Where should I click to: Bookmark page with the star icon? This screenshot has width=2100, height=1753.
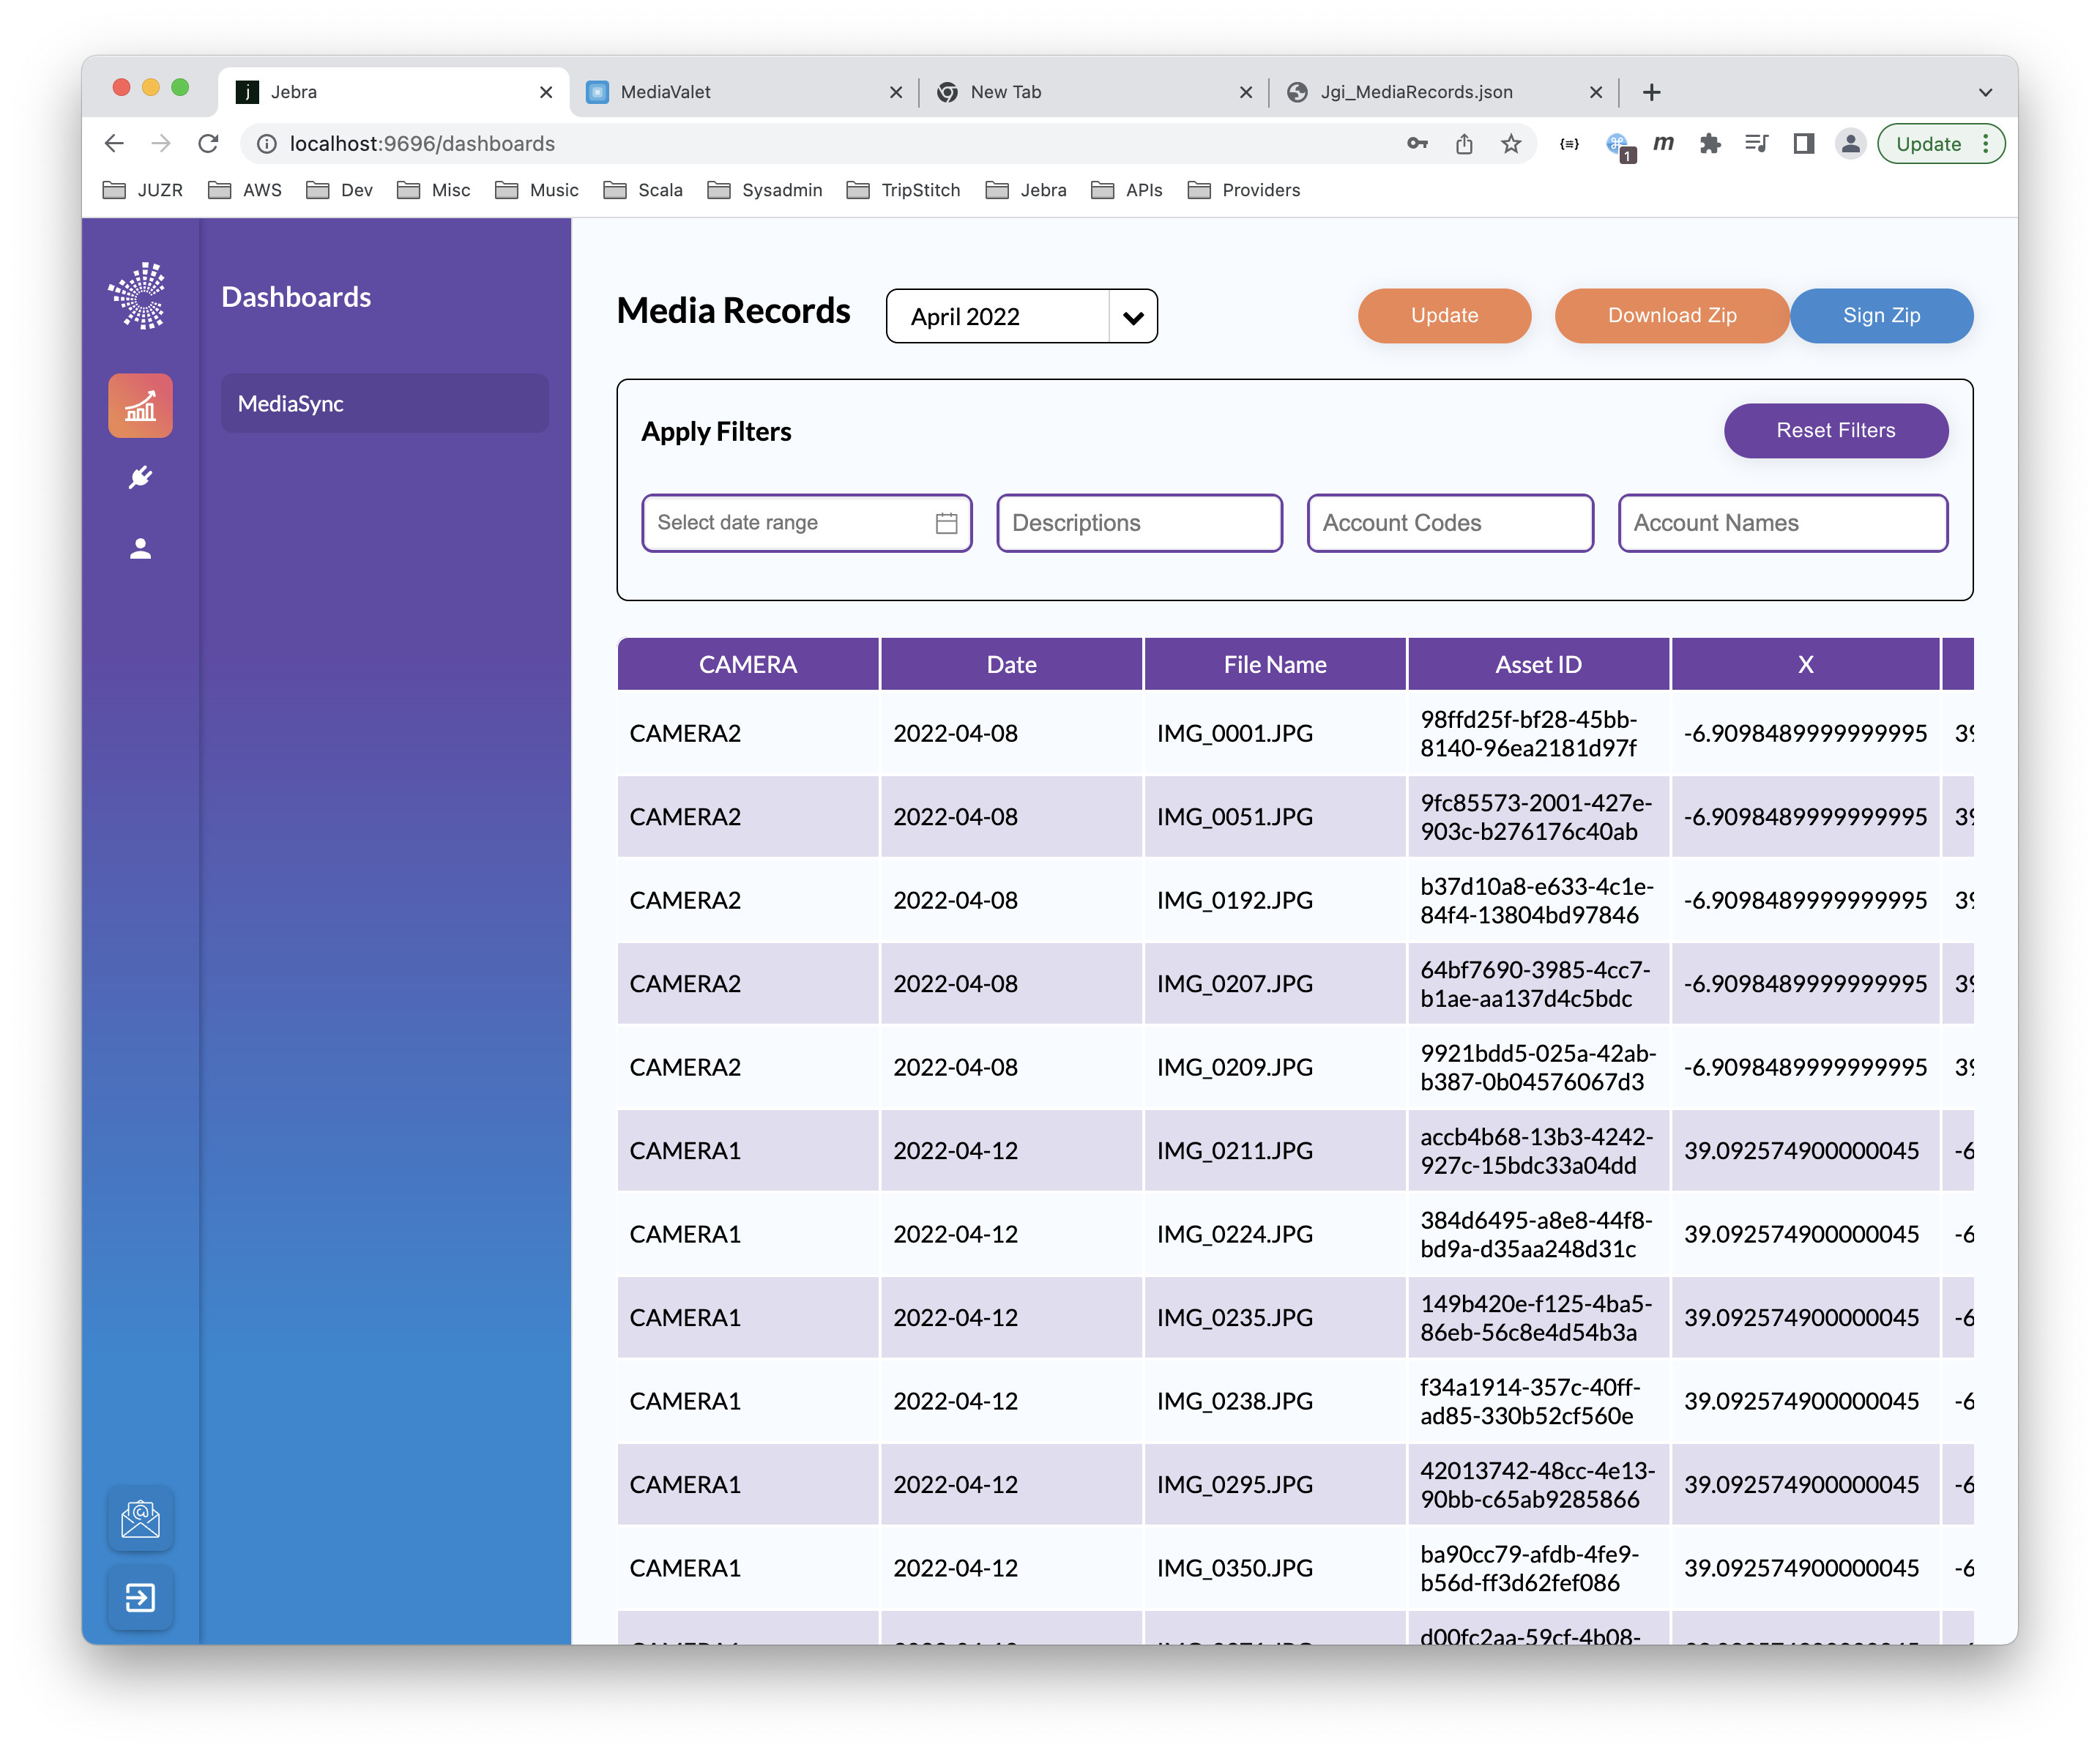point(1510,144)
